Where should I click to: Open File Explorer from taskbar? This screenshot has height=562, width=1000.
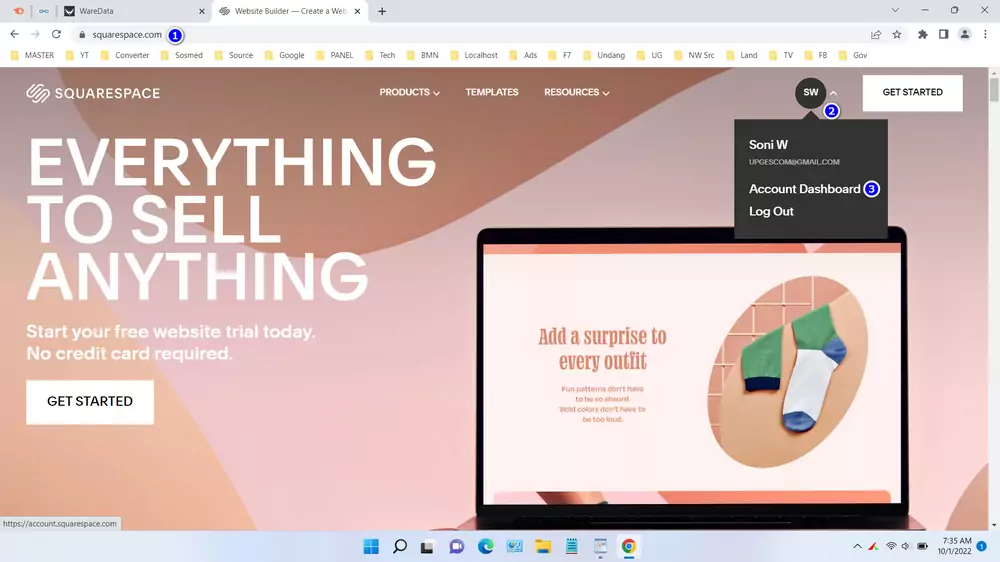(x=543, y=546)
